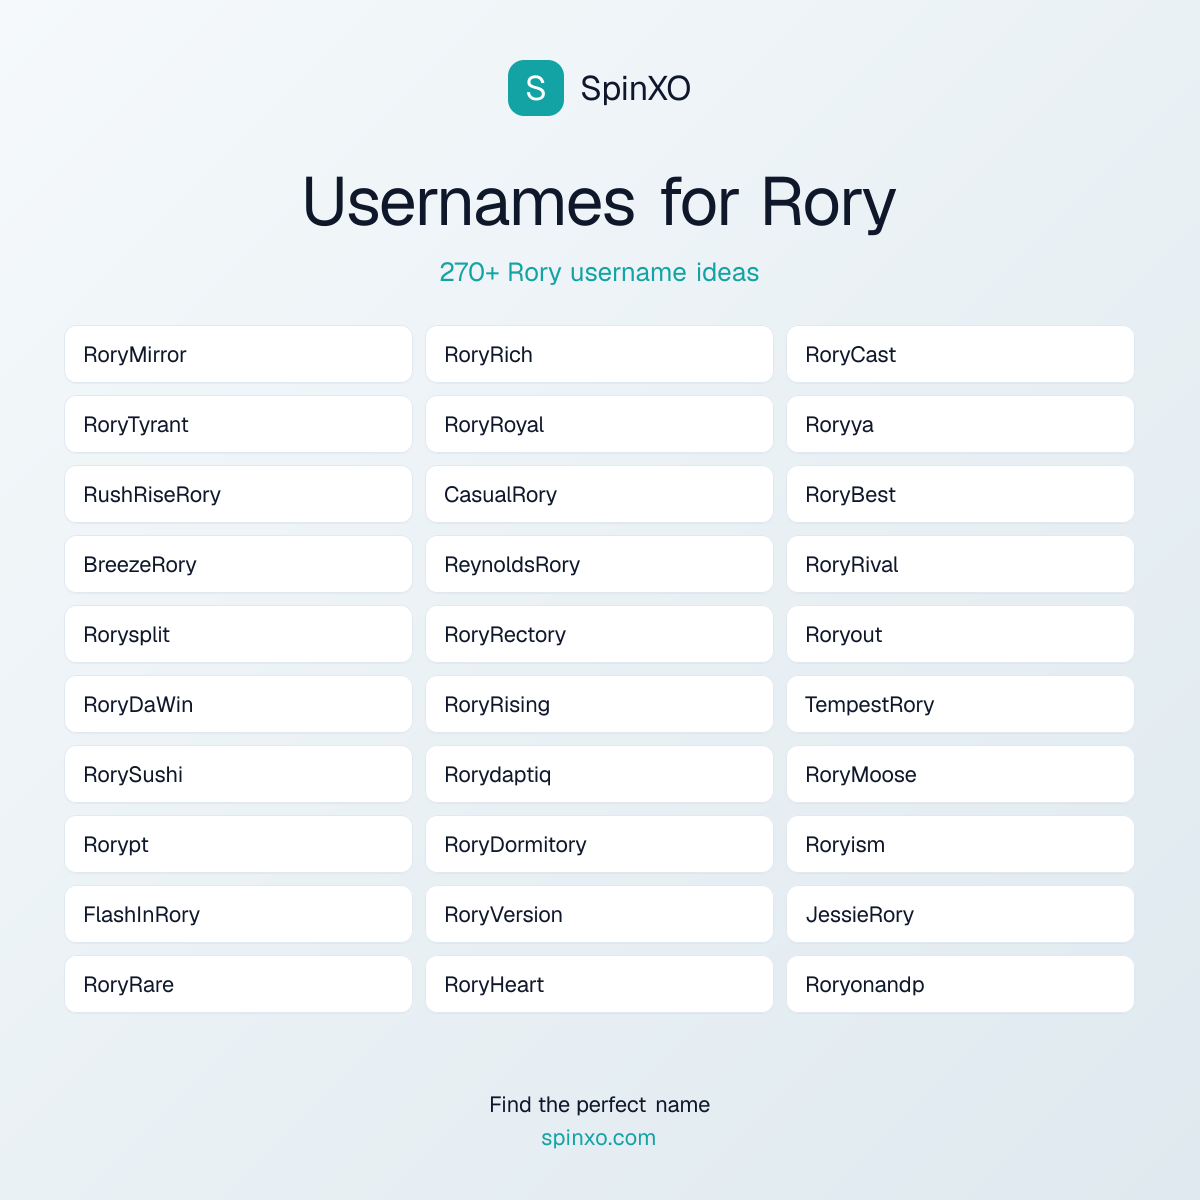The width and height of the screenshot is (1200, 1200).
Task: Select the RoryCast username card
Action: tap(960, 354)
